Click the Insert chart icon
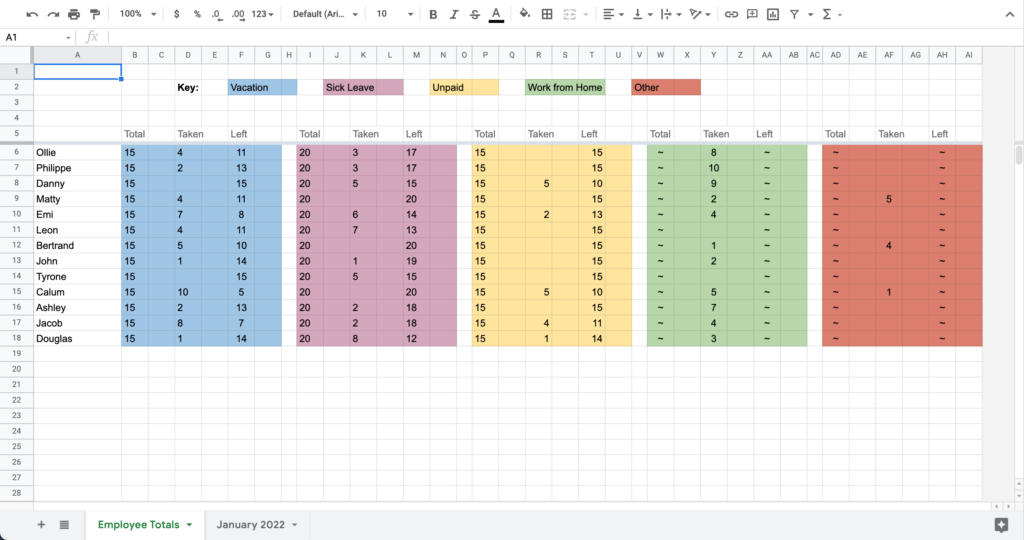Screen dimensions: 1024x540 pyautogui.click(x=773, y=15)
